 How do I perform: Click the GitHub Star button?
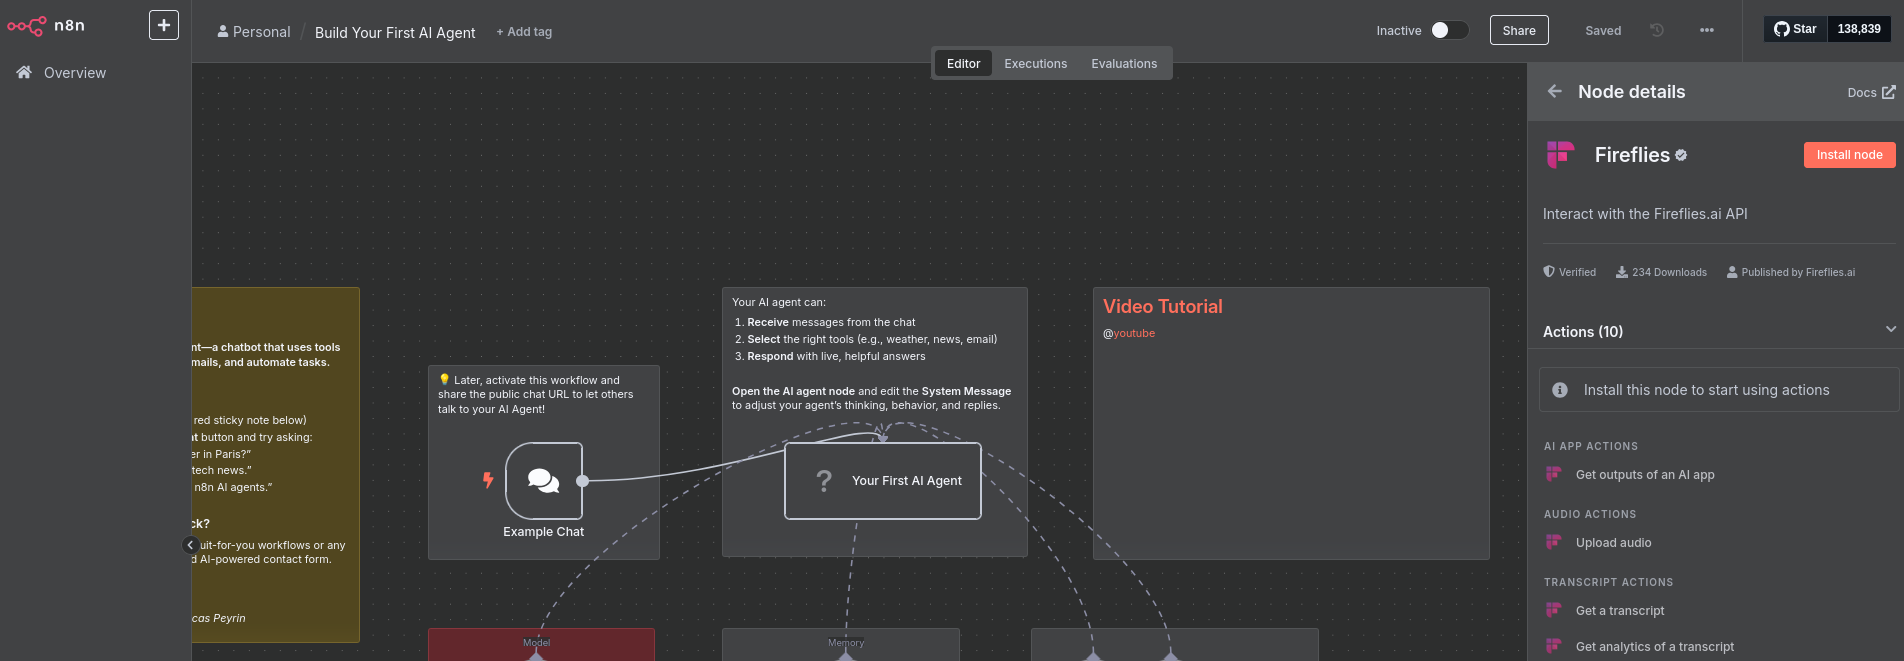pyautogui.click(x=1795, y=29)
